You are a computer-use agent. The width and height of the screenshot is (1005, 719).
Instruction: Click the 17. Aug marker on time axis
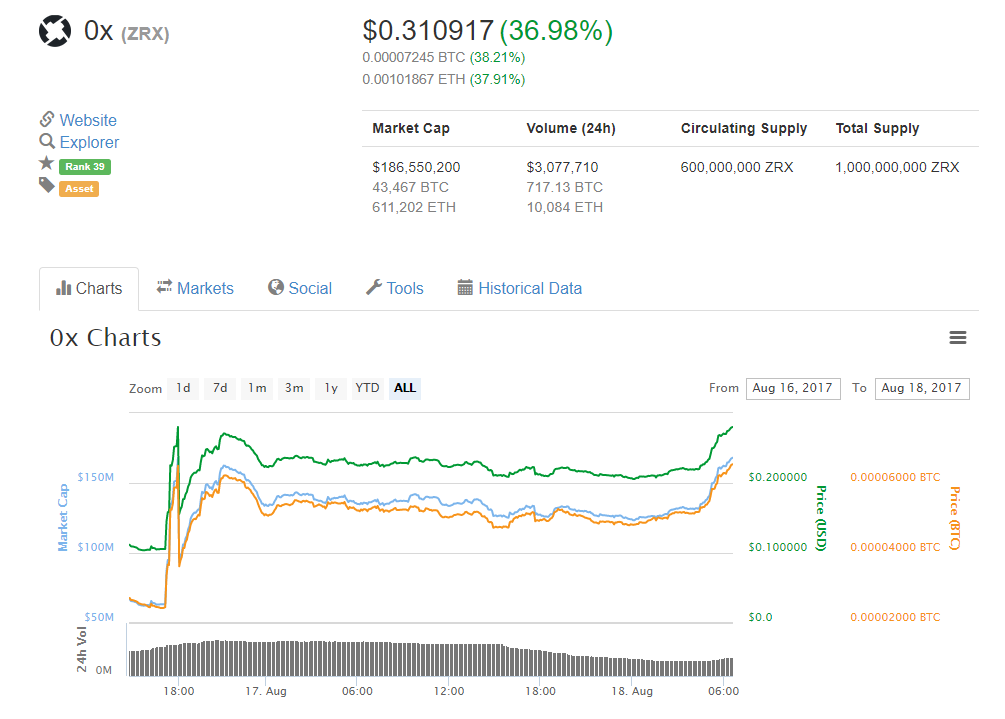pos(266,691)
